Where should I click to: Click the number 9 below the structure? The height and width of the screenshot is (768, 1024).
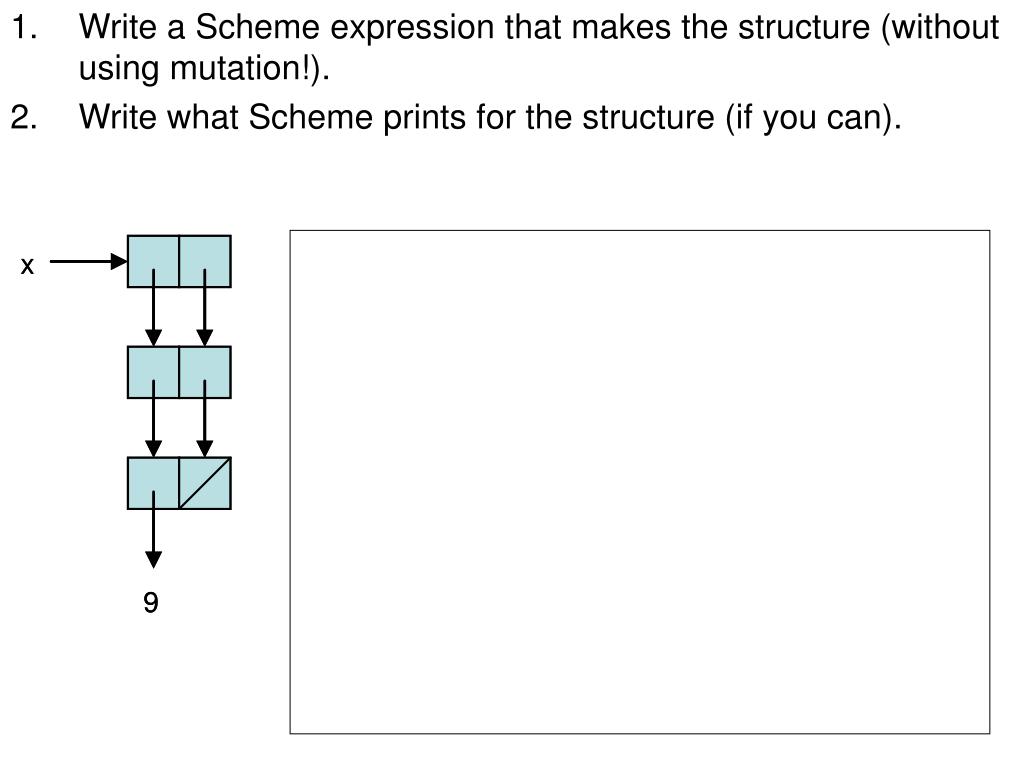coord(151,602)
